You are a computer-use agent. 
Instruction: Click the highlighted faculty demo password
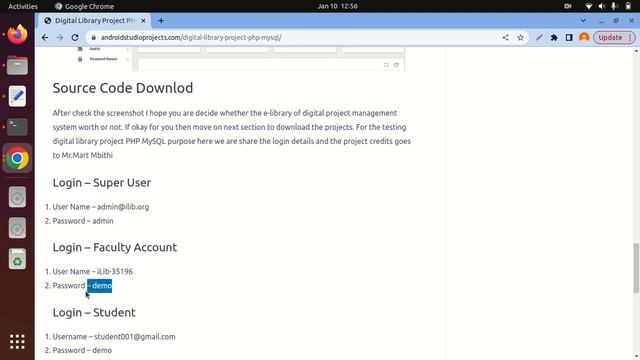[100, 286]
